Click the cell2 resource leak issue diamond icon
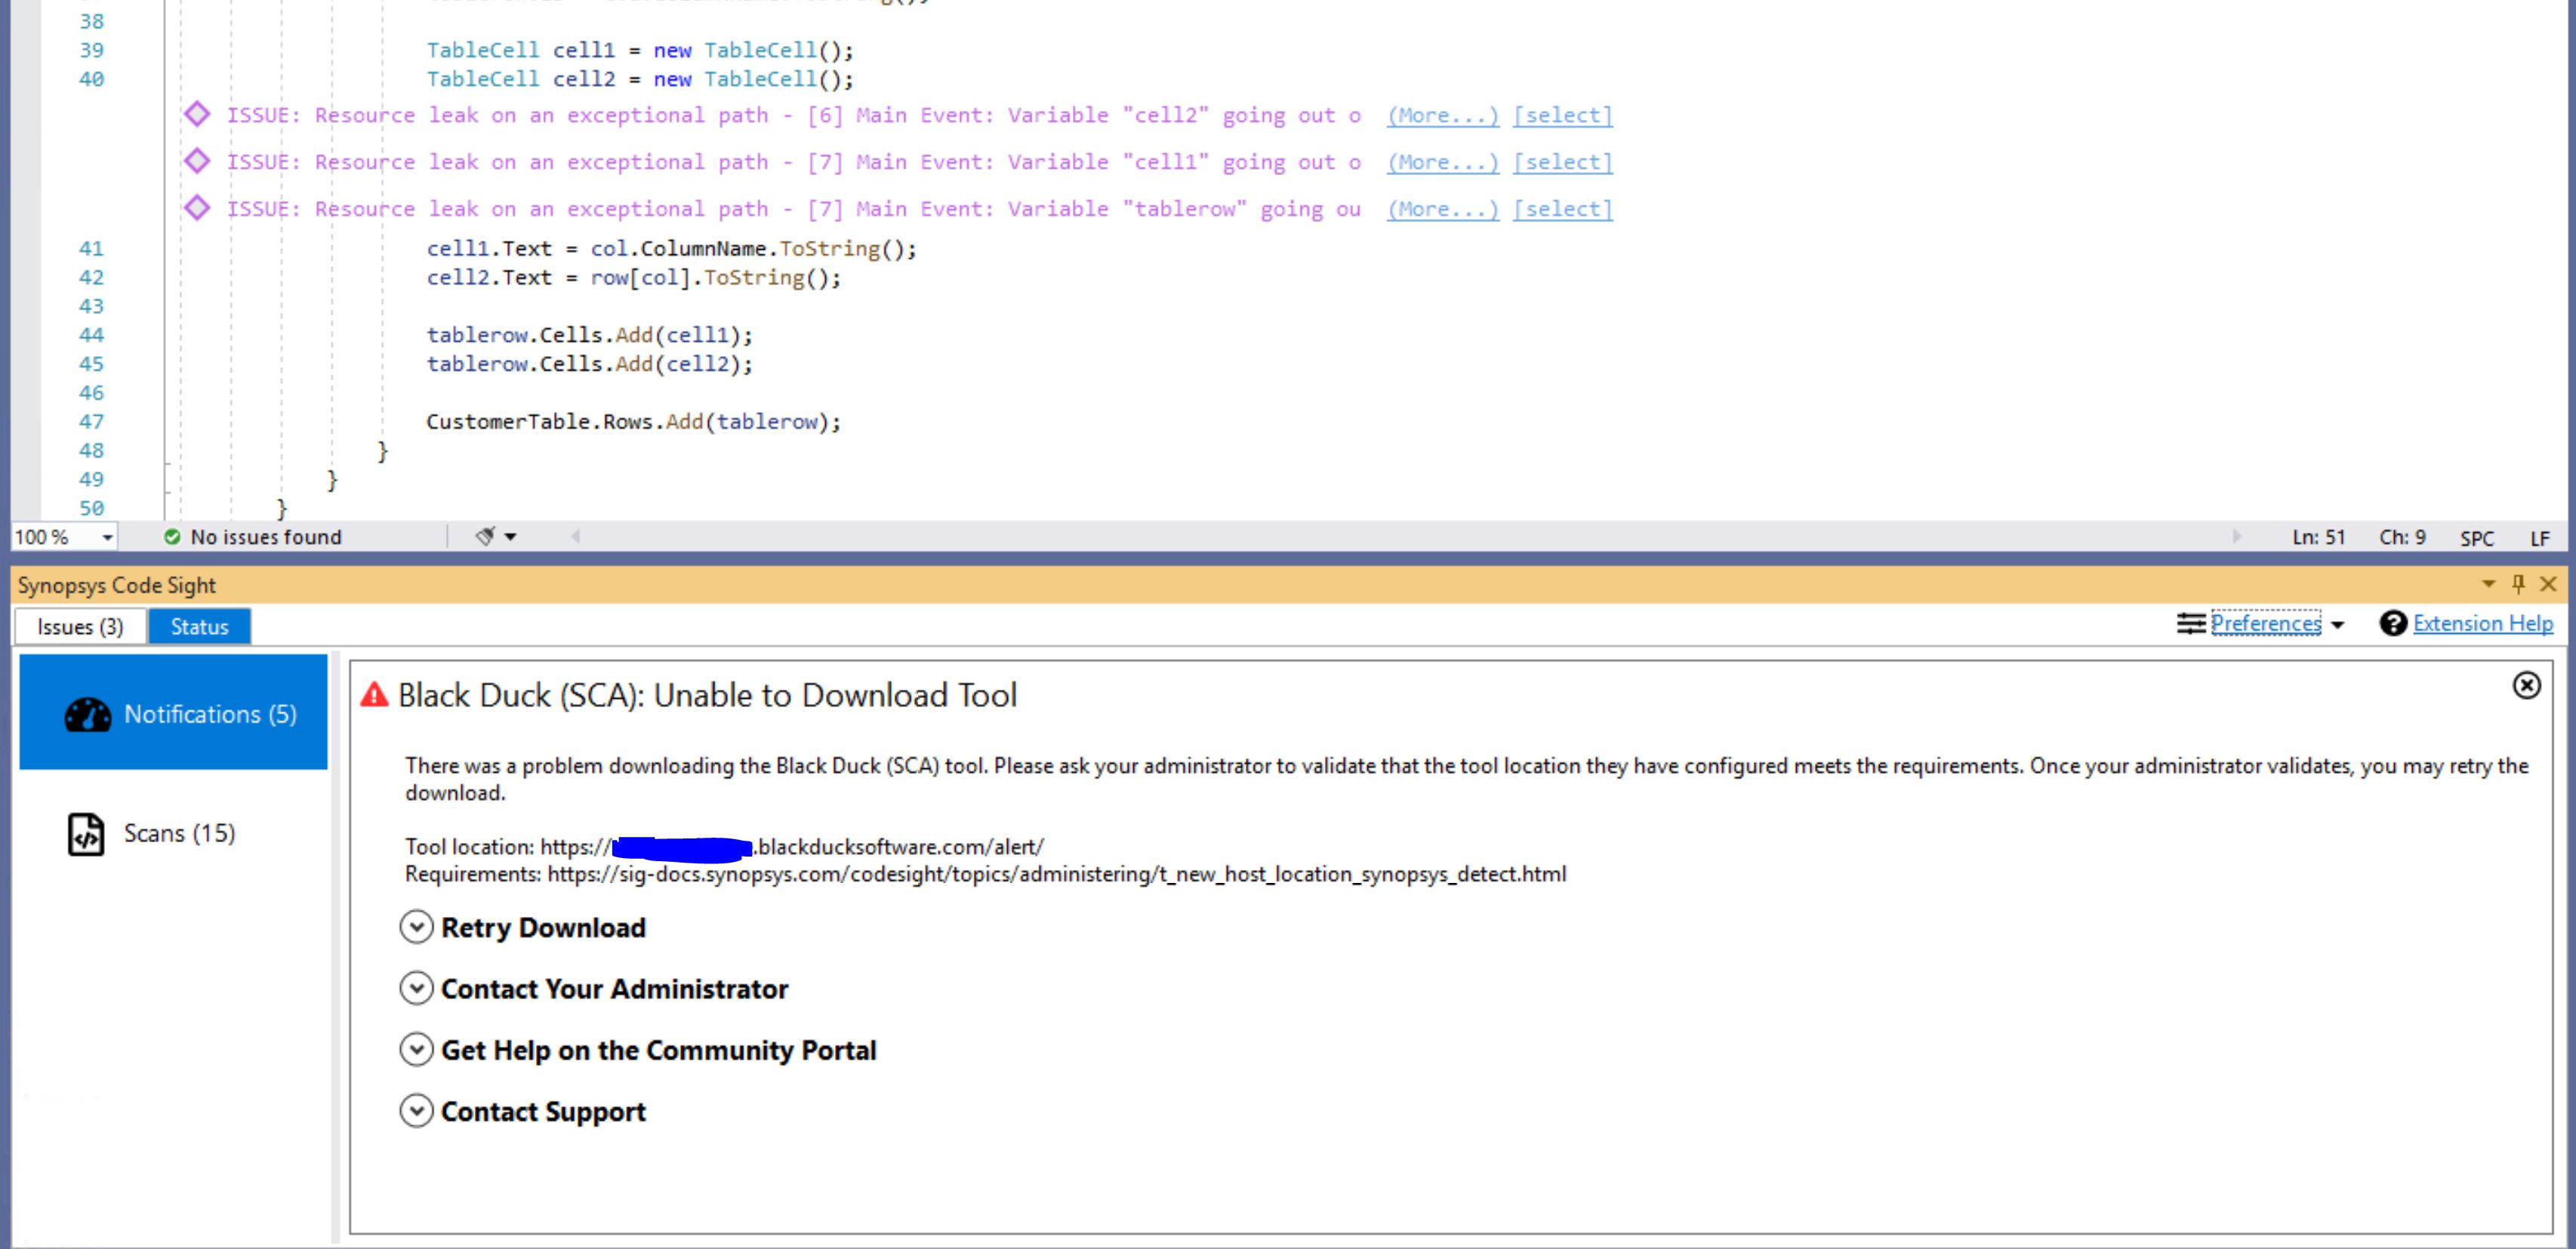Image resolution: width=2576 pixels, height=1249 pixels. point(197,115)
